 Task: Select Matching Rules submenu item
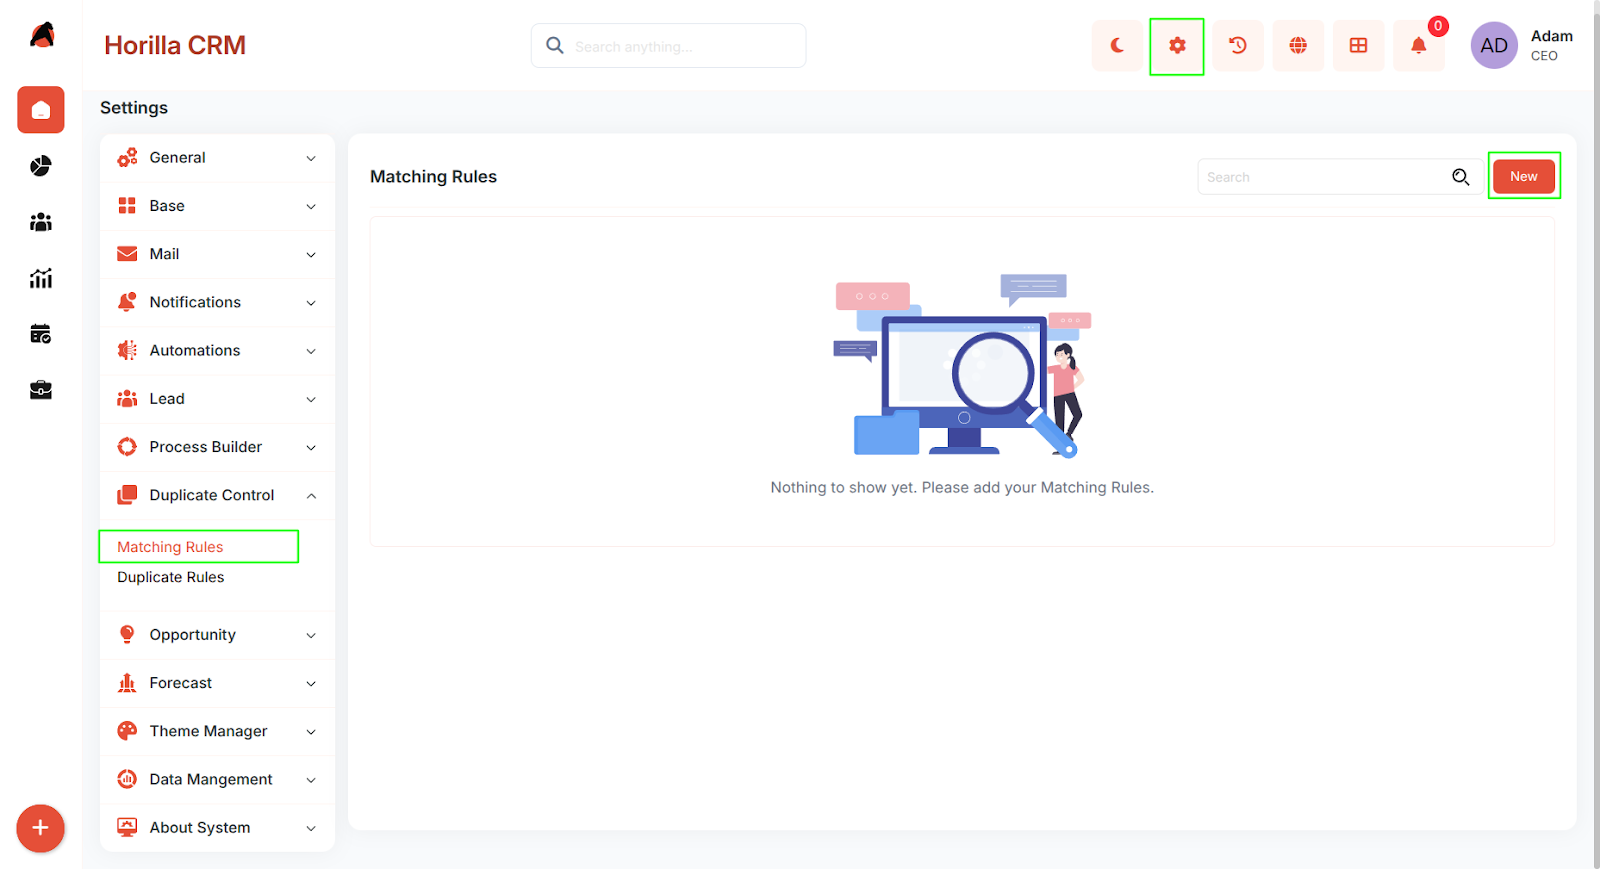[170, 547]
